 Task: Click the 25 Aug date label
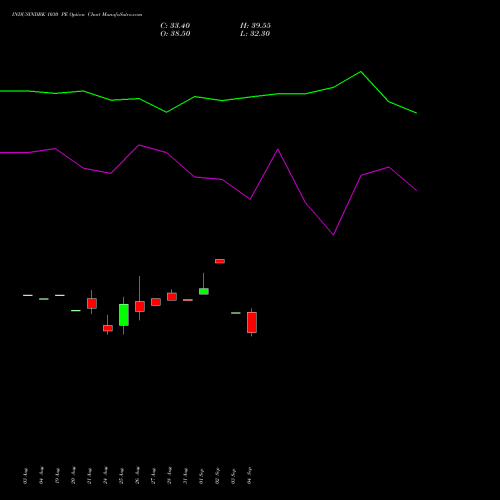(x=122, y=476)
